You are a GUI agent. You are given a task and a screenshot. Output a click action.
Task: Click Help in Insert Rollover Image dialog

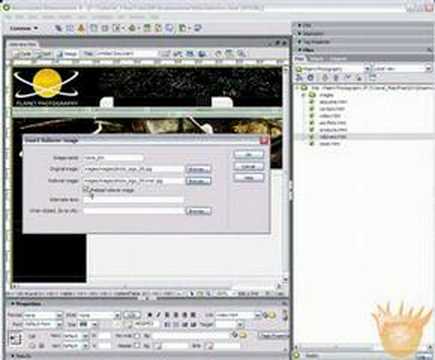[x=249, y=178]
